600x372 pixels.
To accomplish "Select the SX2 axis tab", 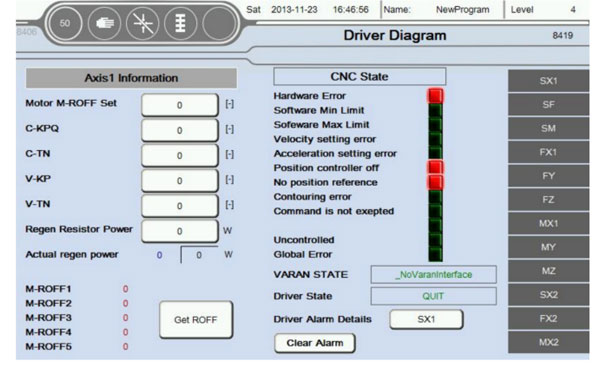I will [548, 295].
